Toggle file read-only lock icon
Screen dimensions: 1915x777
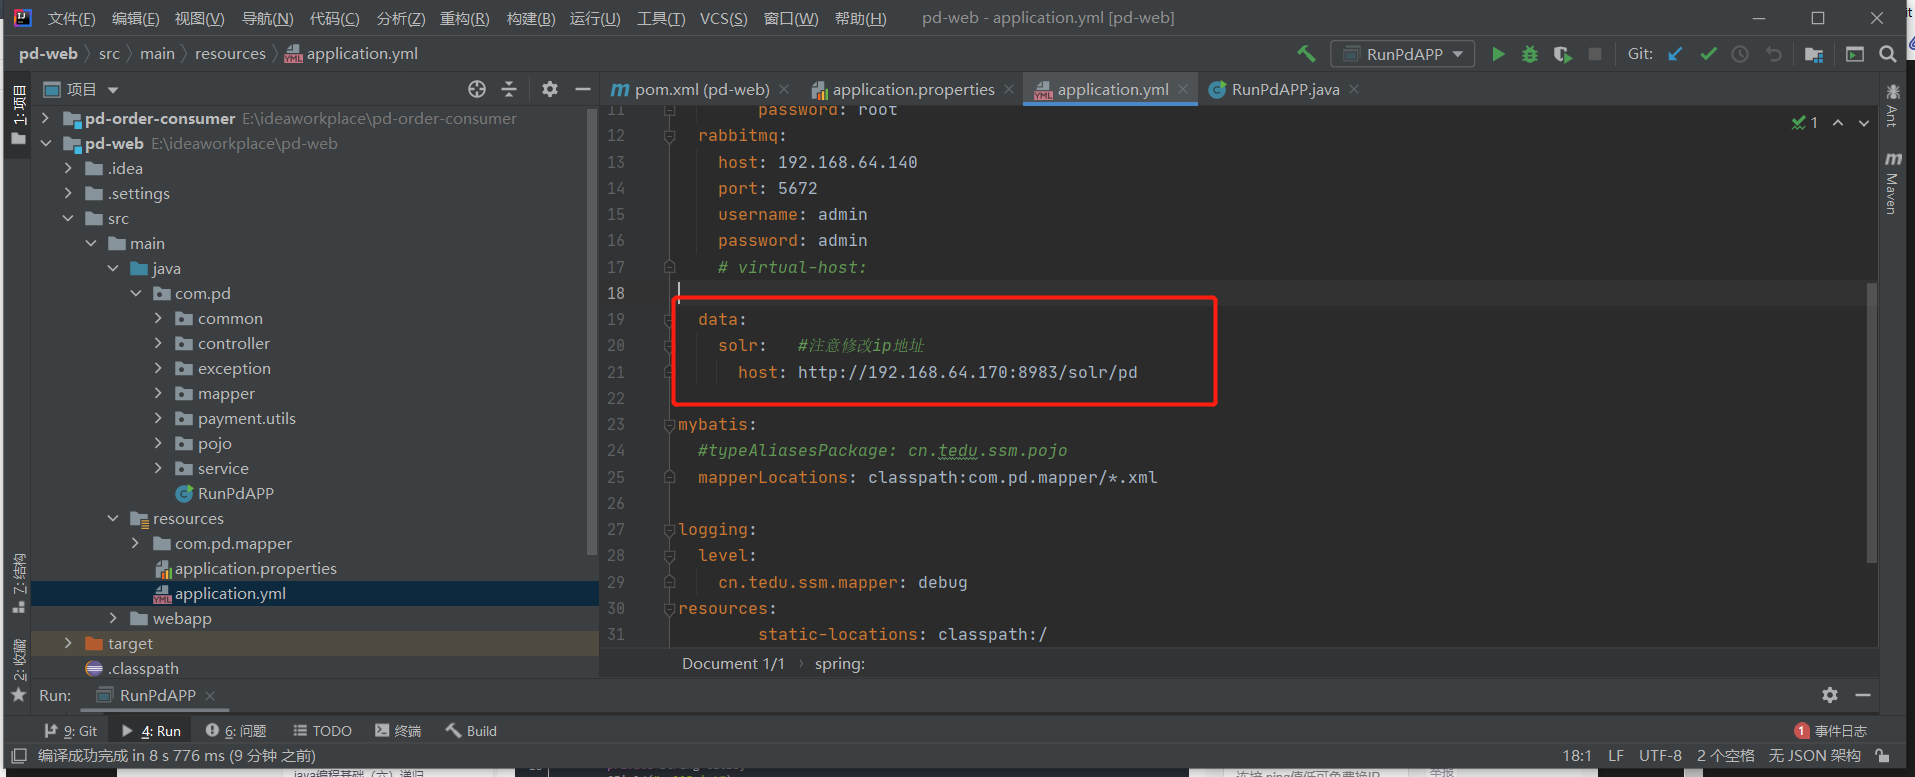click(1882, 756)
